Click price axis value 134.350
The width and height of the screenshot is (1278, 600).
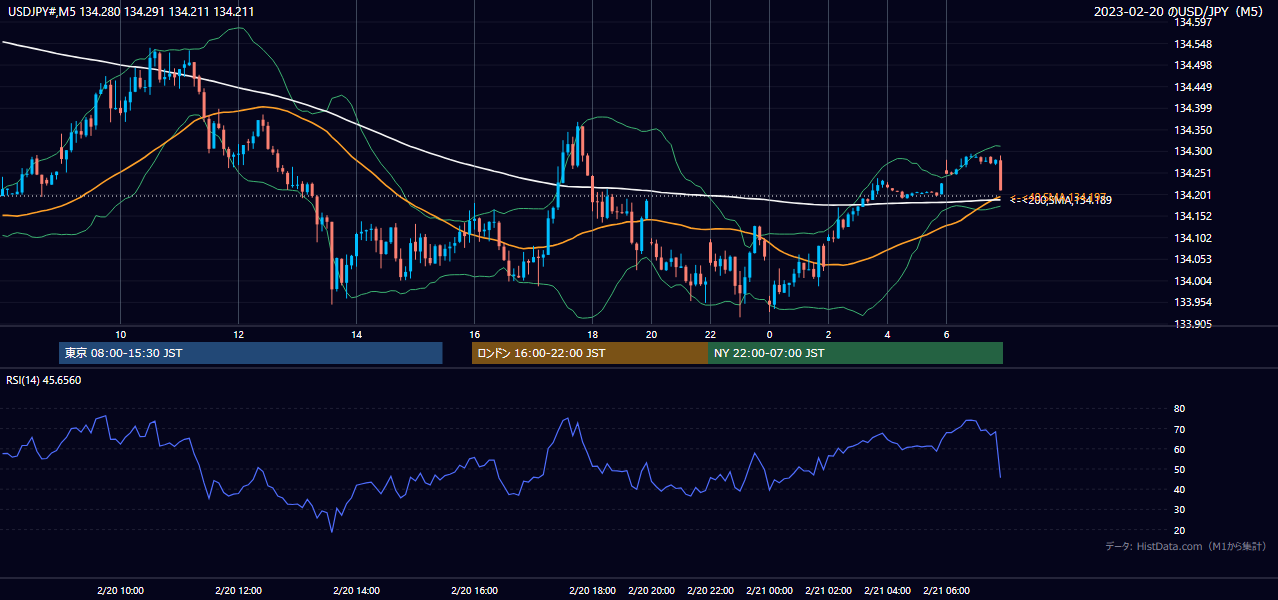[1193, 130]
